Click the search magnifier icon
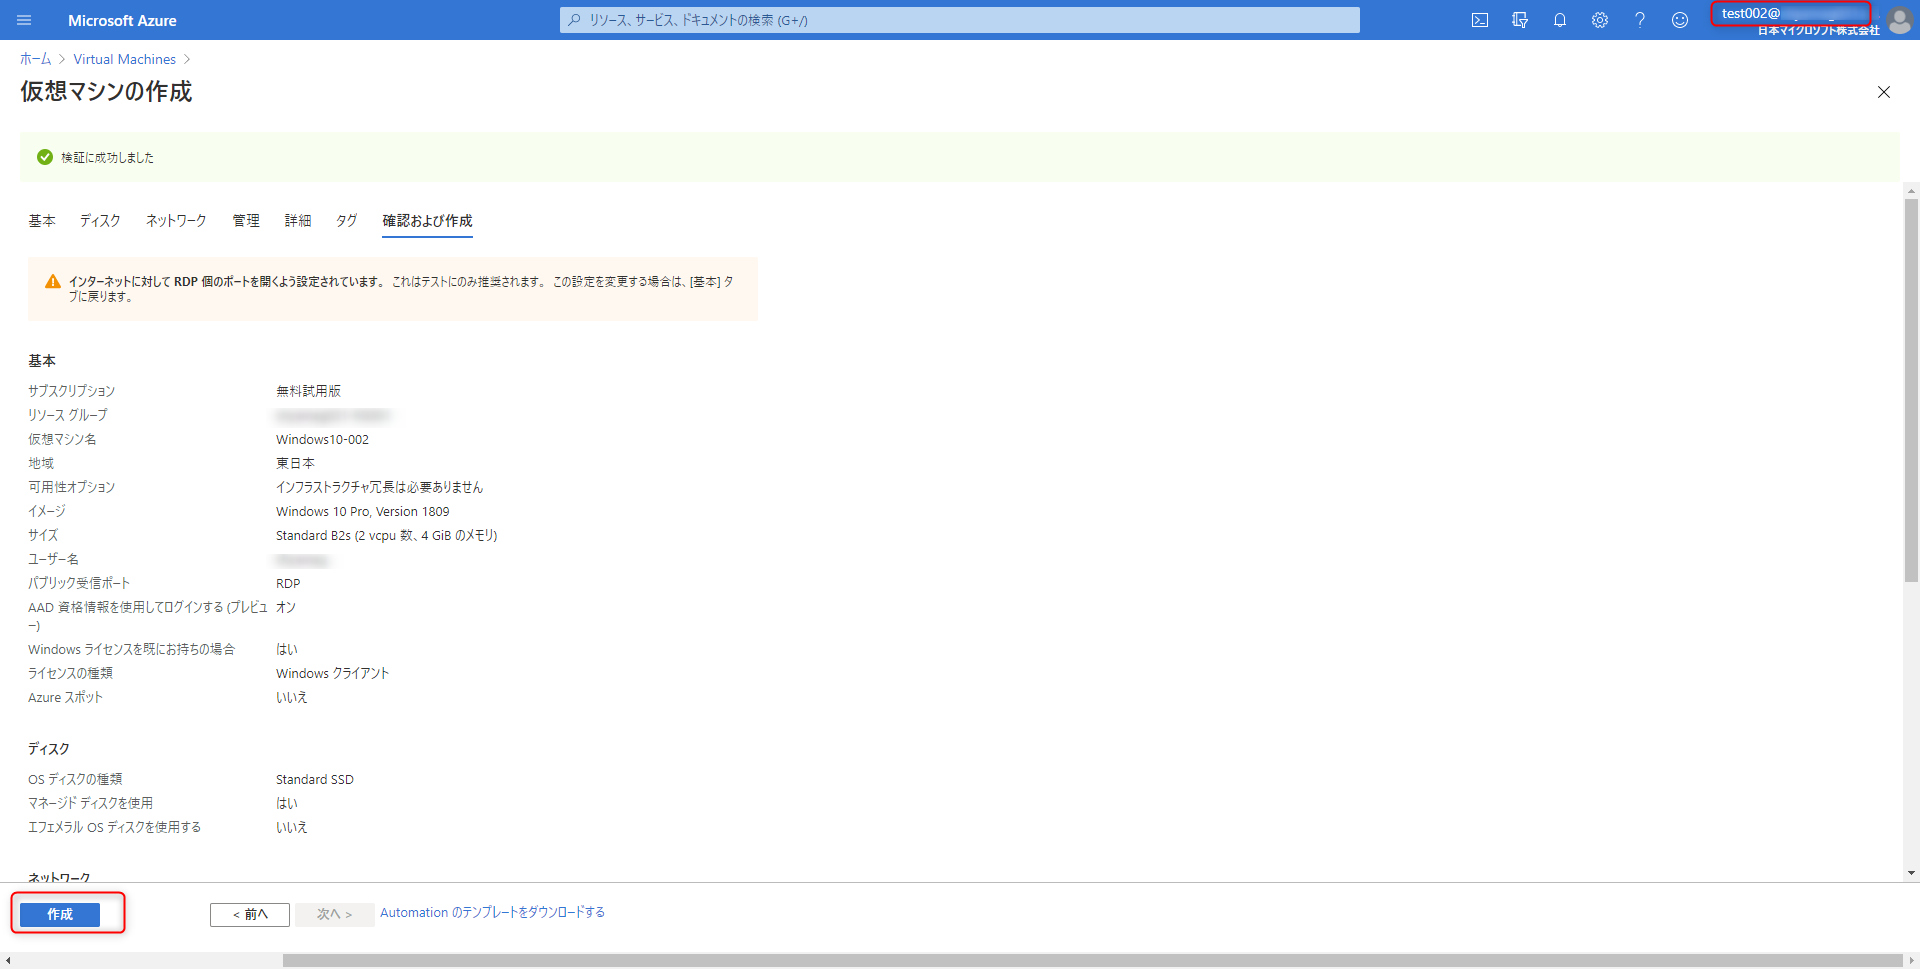Image resolution: width=1920 pixels, height=970 pixels. click(575, 20)
